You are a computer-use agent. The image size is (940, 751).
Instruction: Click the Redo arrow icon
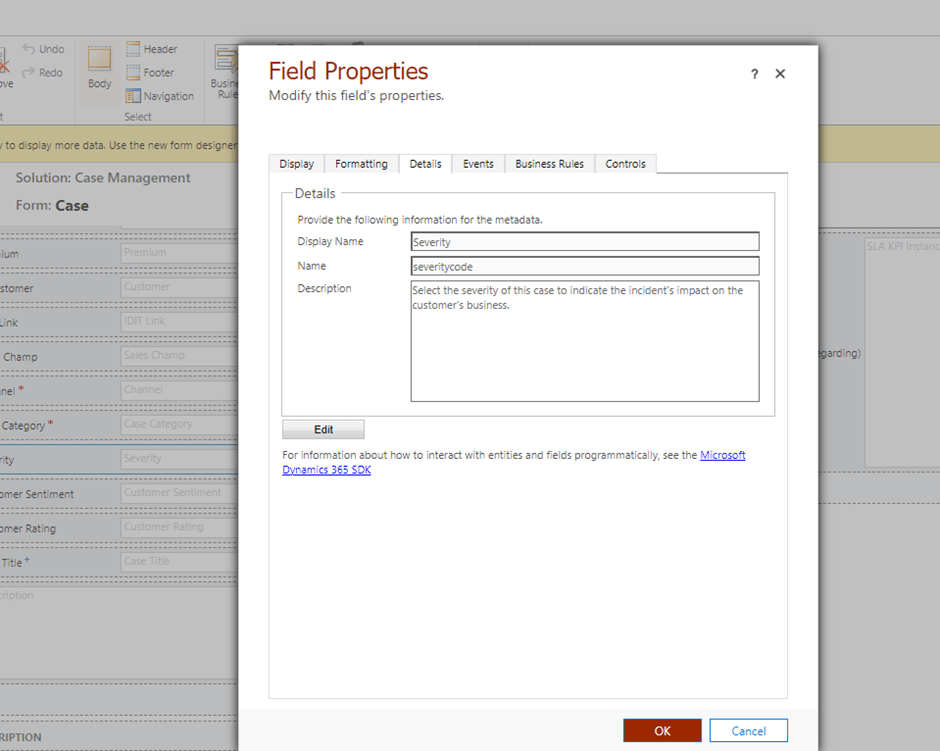[29, 73]
